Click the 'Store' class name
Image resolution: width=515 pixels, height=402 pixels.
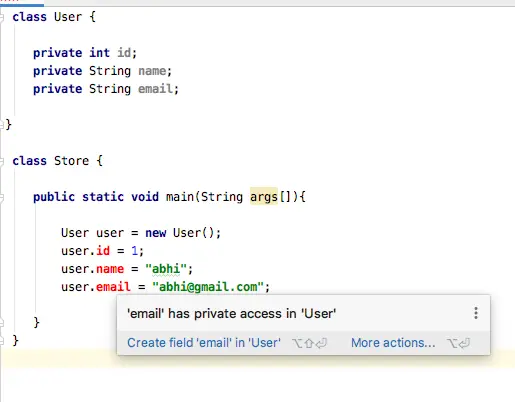point(71,161)
